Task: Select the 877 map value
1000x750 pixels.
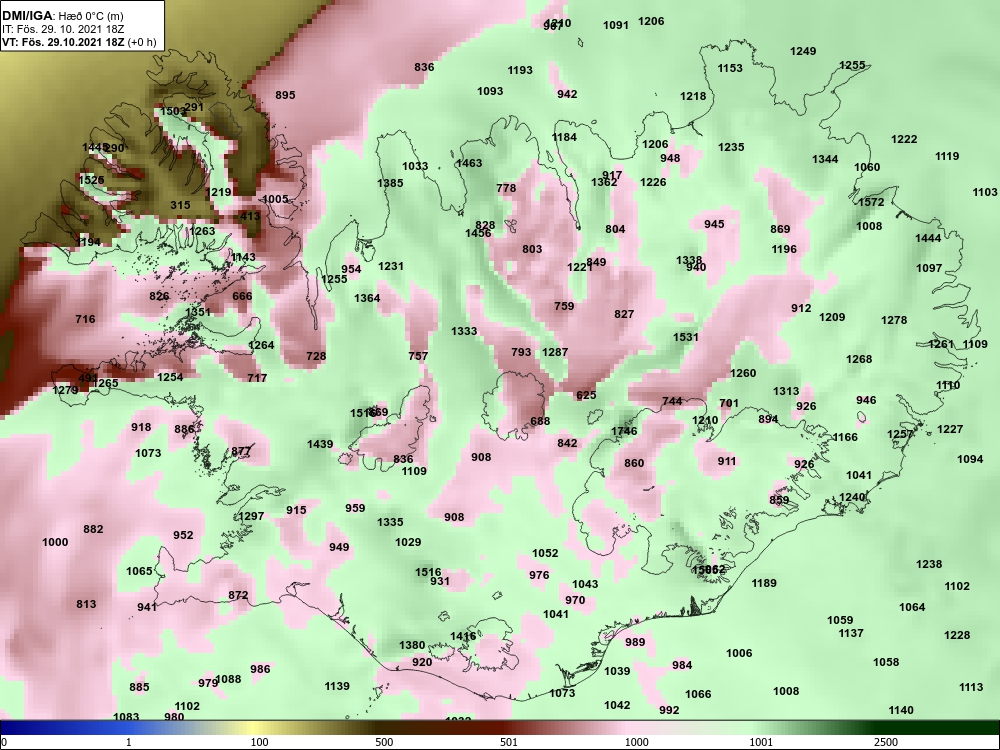Action: (x=241, y=452)
